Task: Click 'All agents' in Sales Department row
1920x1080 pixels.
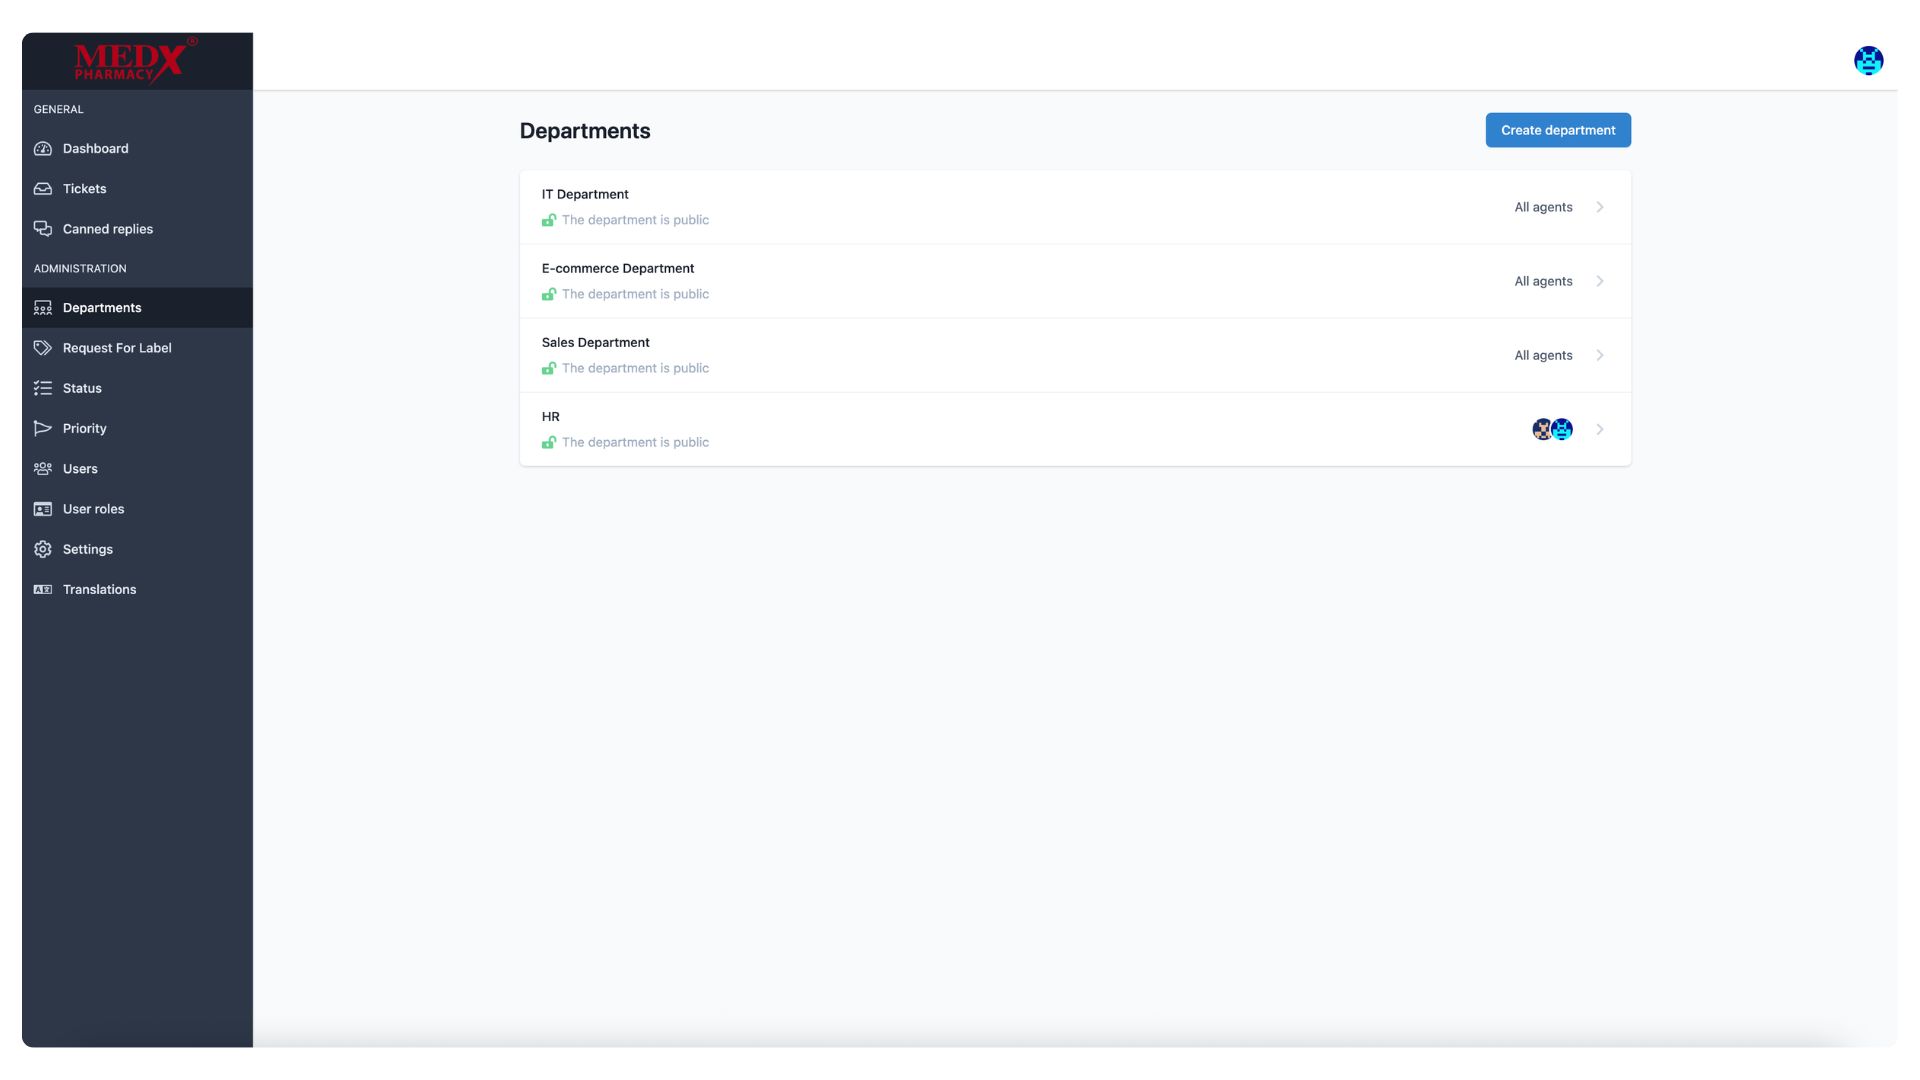Action: tap(1543, 355)
